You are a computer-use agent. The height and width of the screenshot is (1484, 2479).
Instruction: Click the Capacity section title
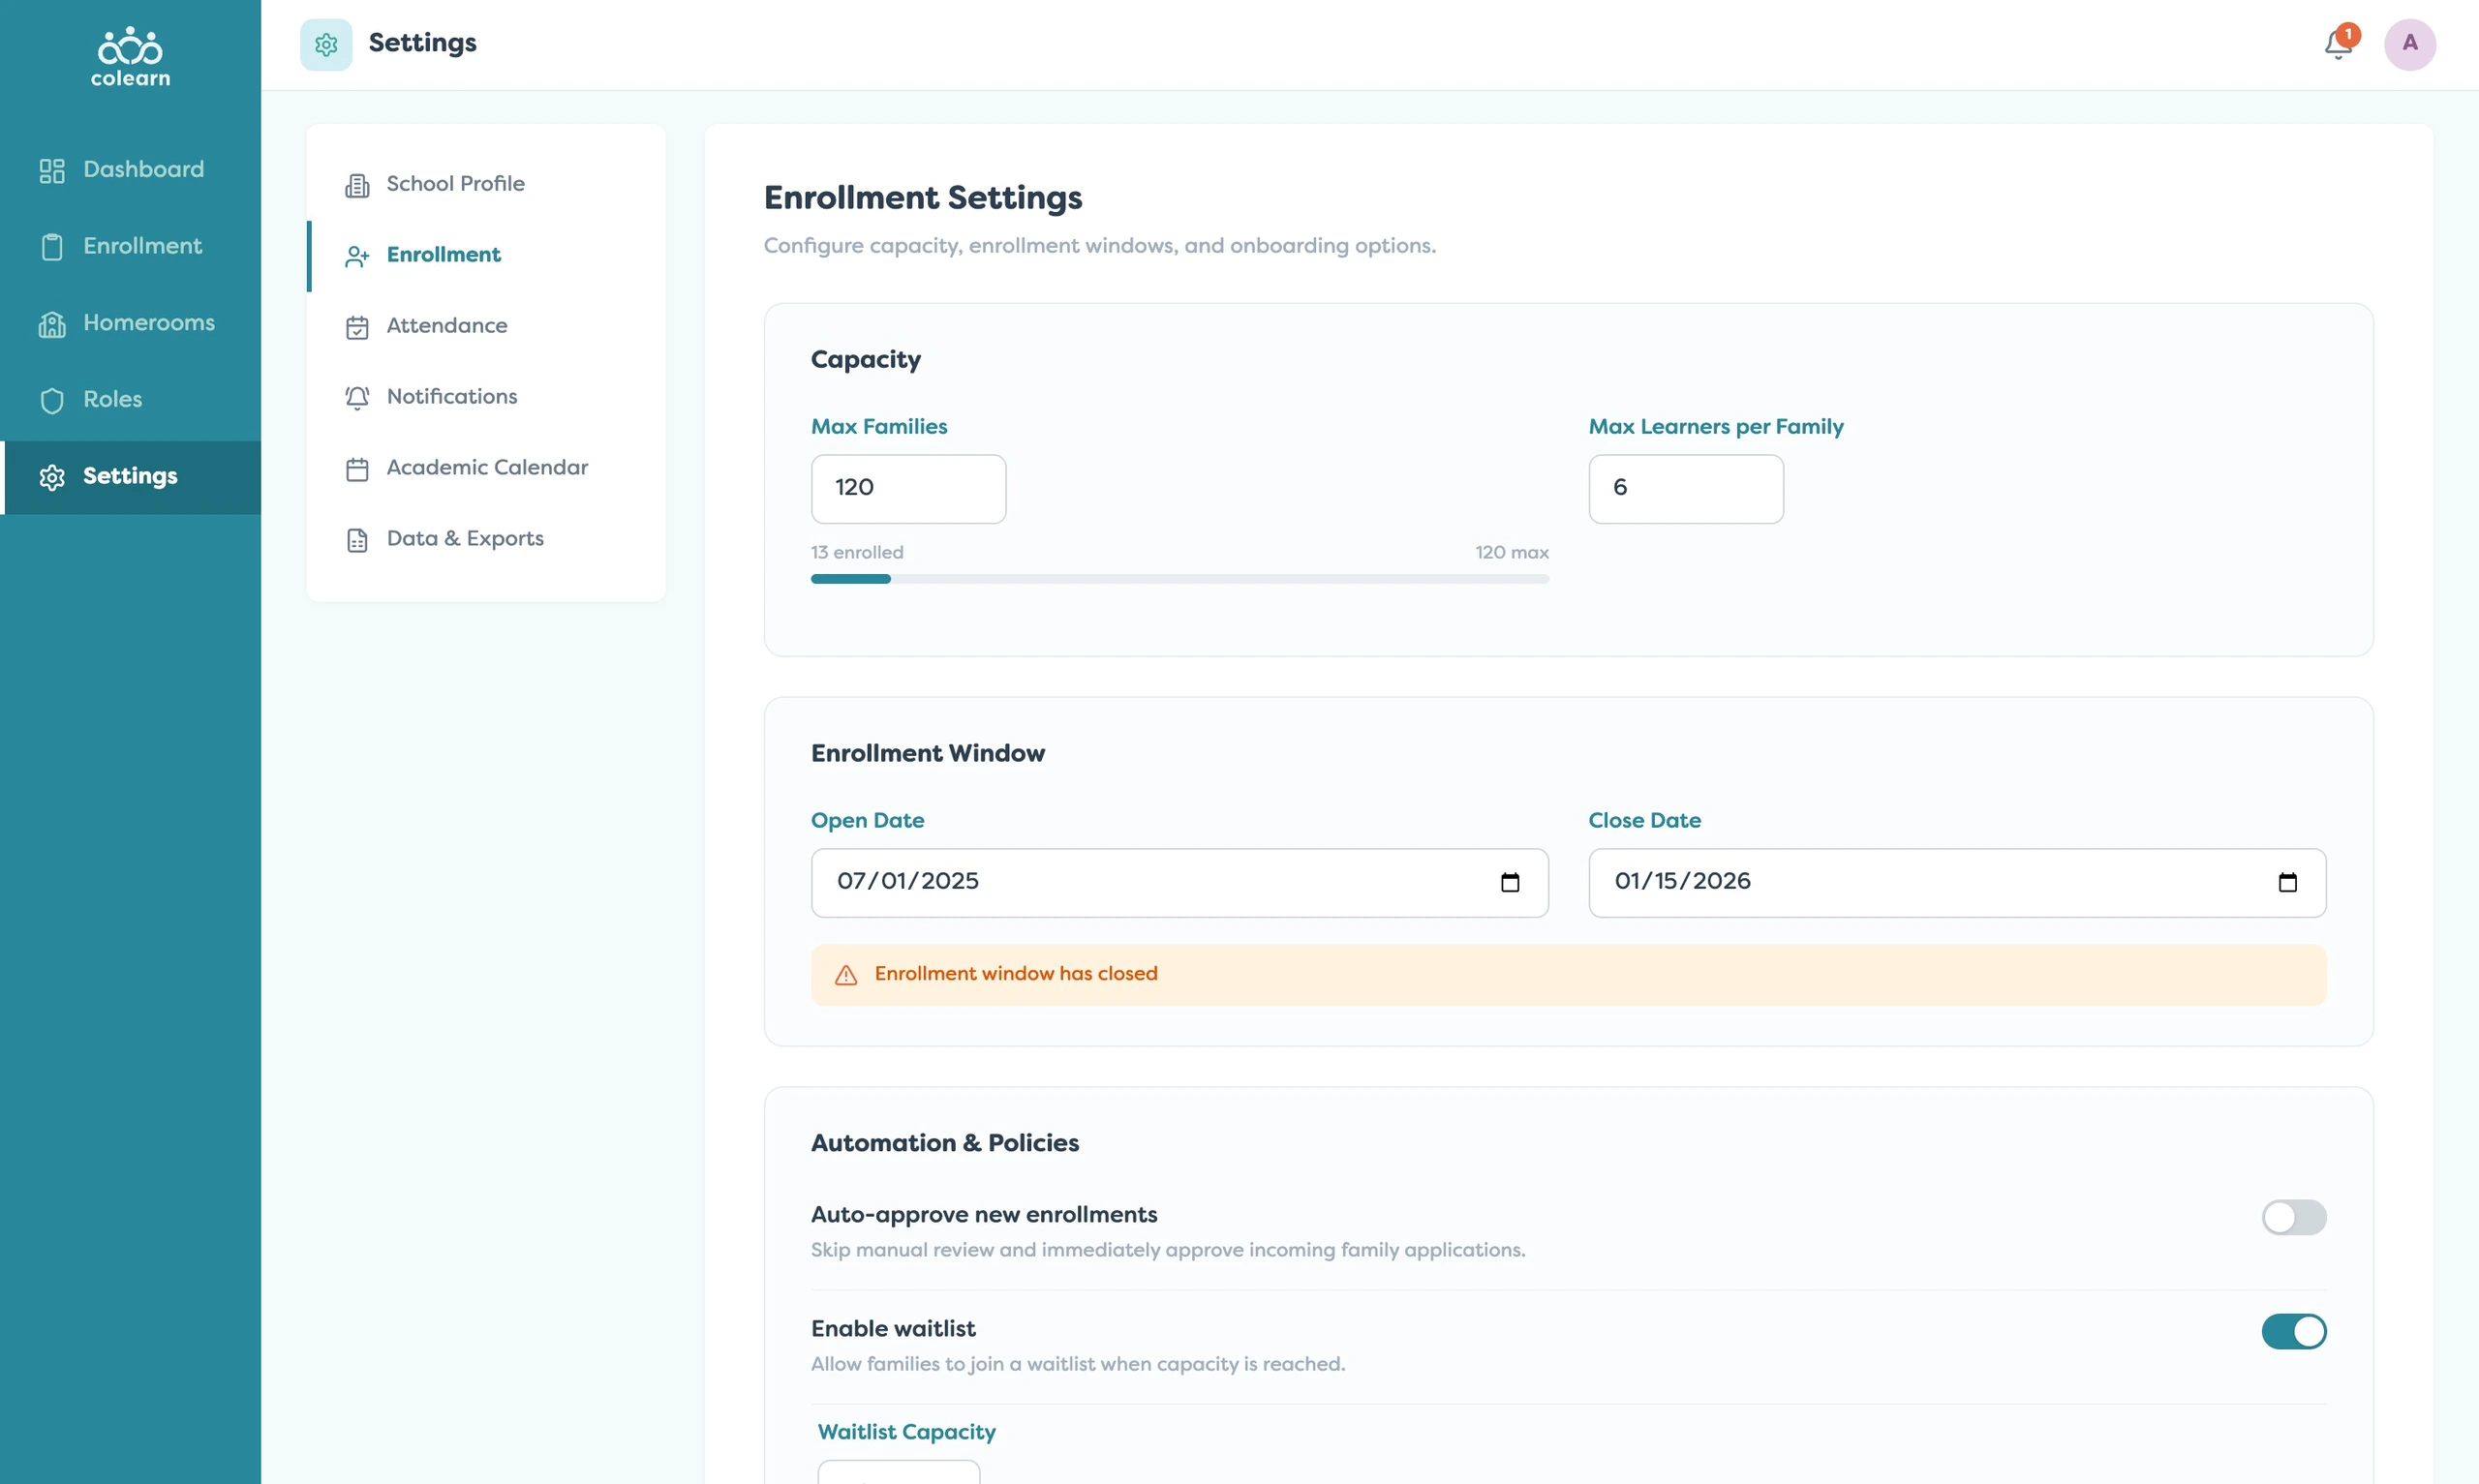coord(865,360)
